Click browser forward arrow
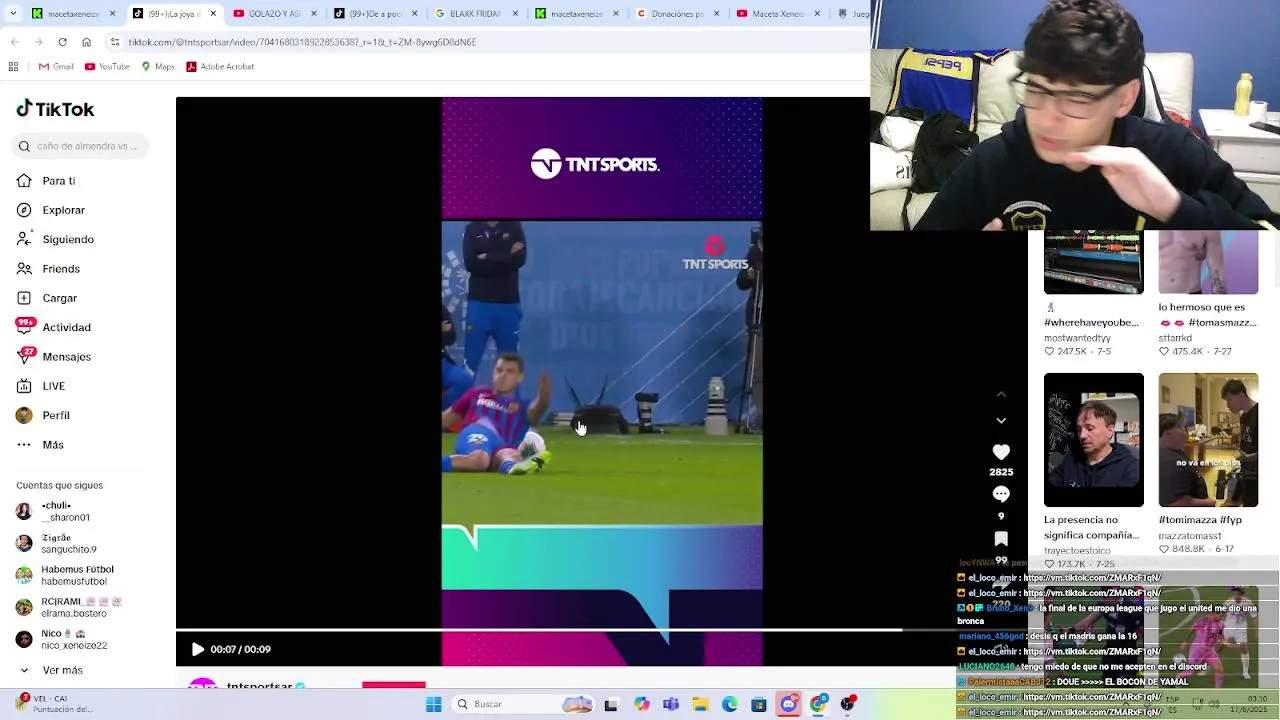Viewport: 1280px width, 720px height. click(x=38, y=42)
